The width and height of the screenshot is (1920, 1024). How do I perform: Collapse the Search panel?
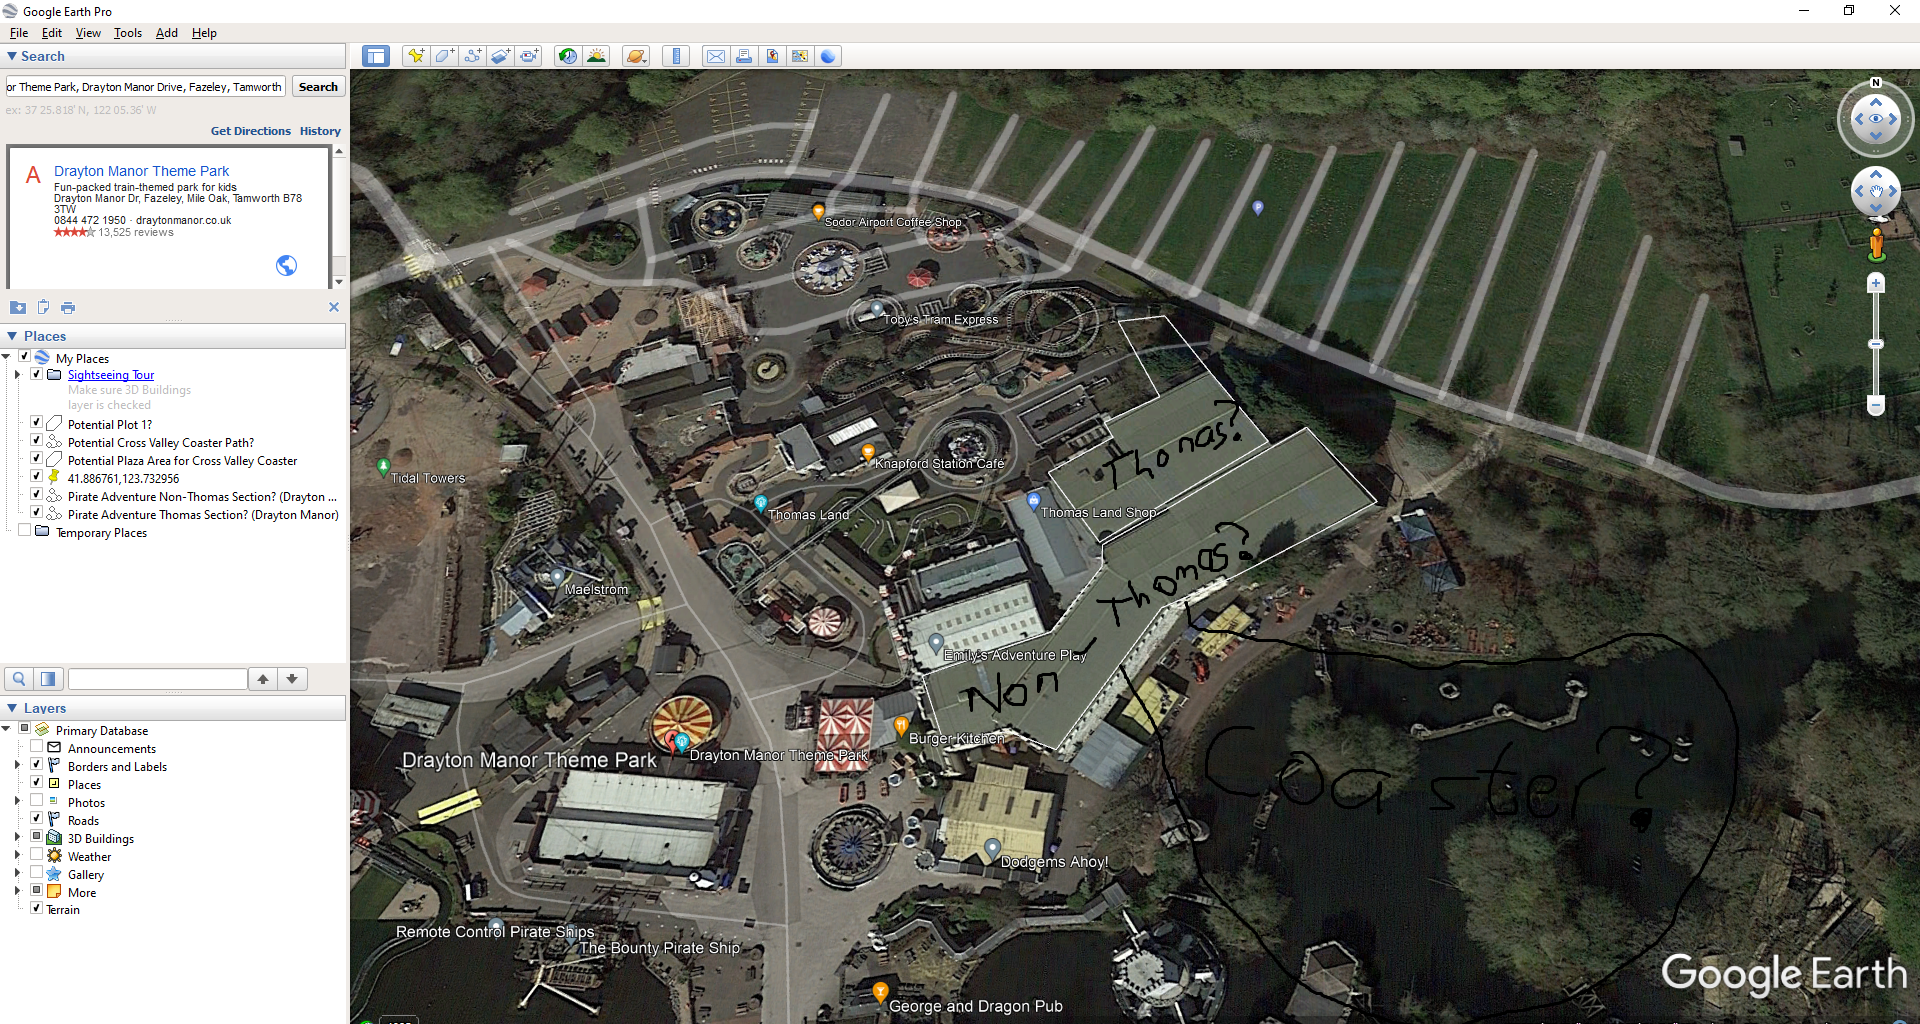12,57
